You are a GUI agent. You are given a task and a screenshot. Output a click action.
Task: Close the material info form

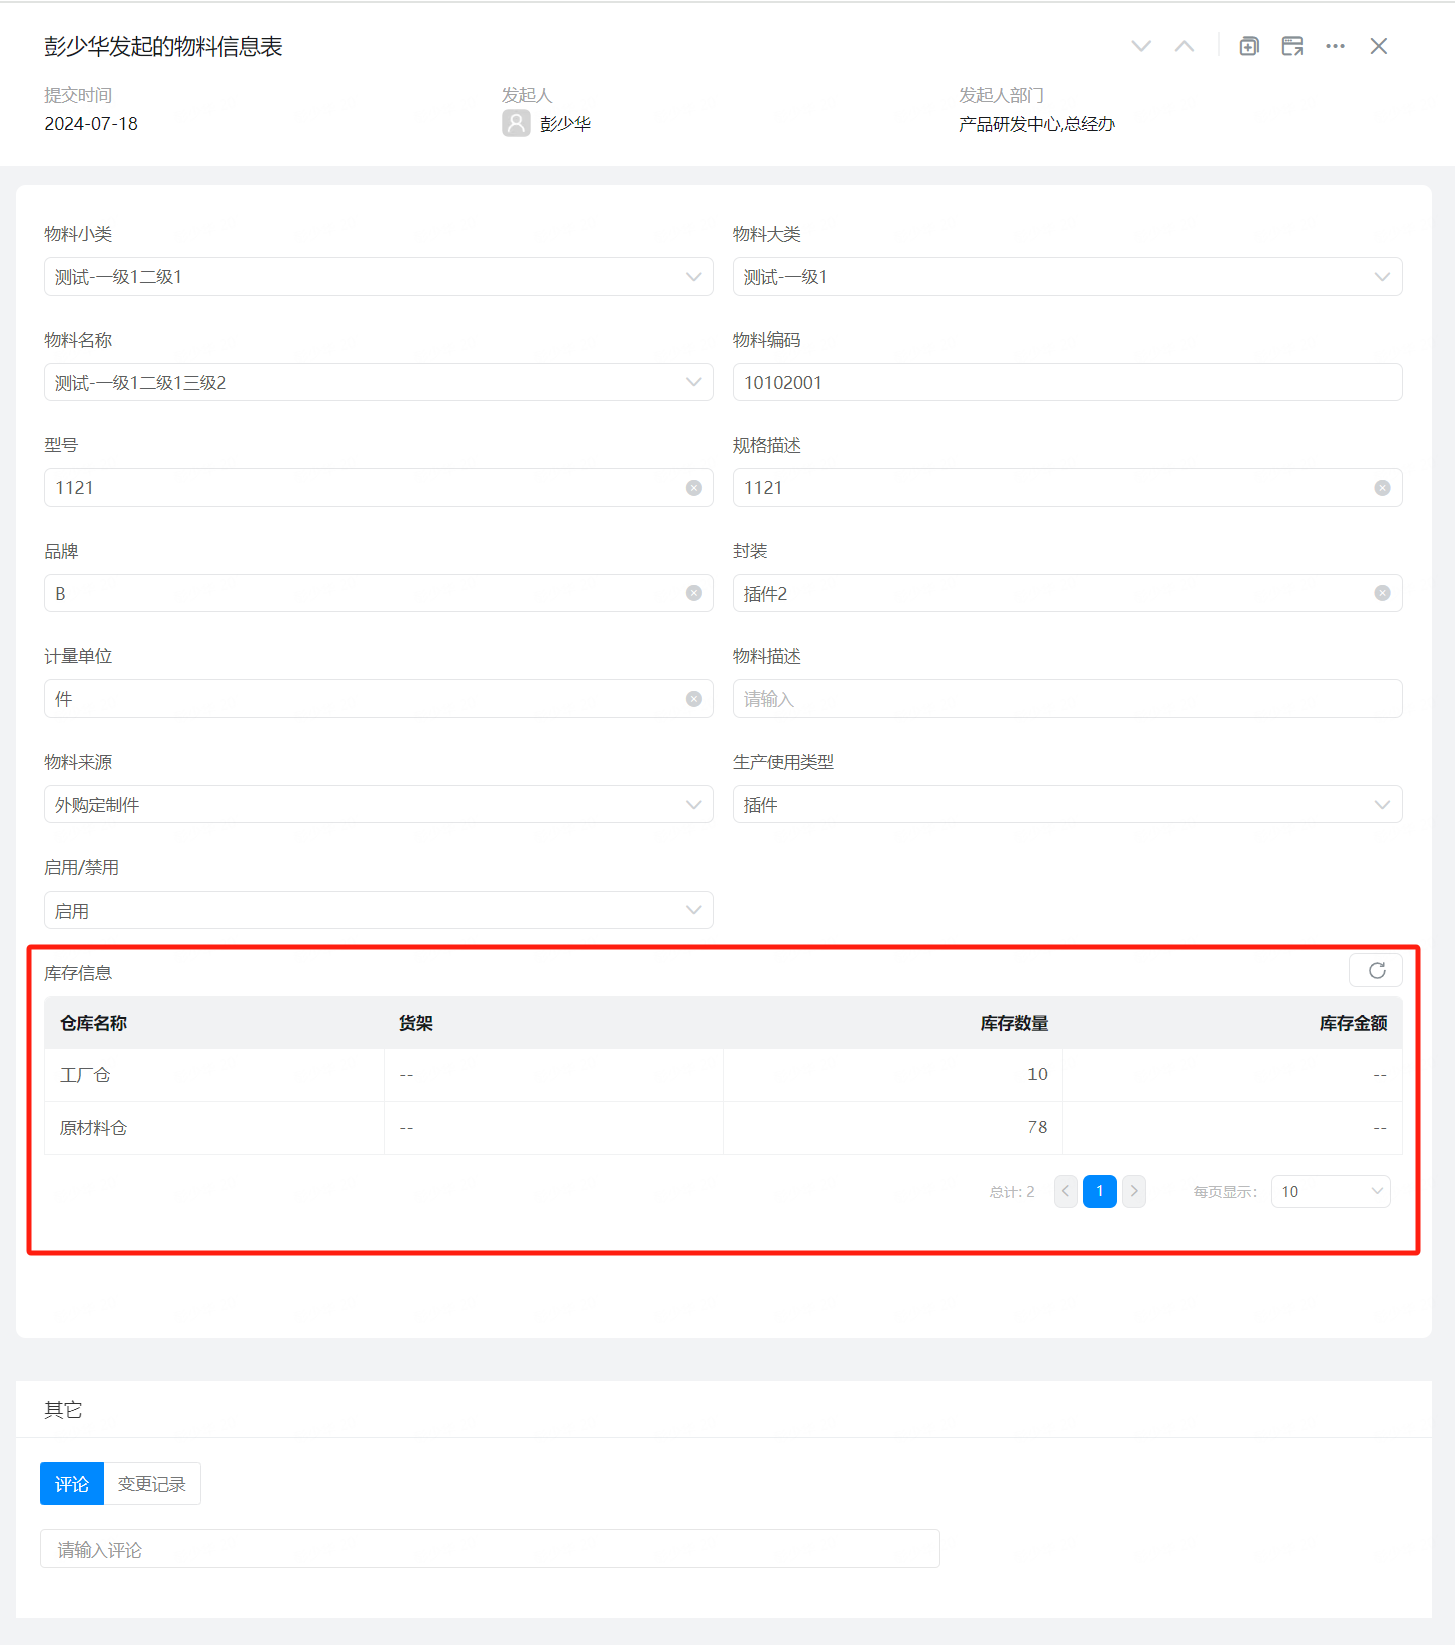tap(1379, 46)
